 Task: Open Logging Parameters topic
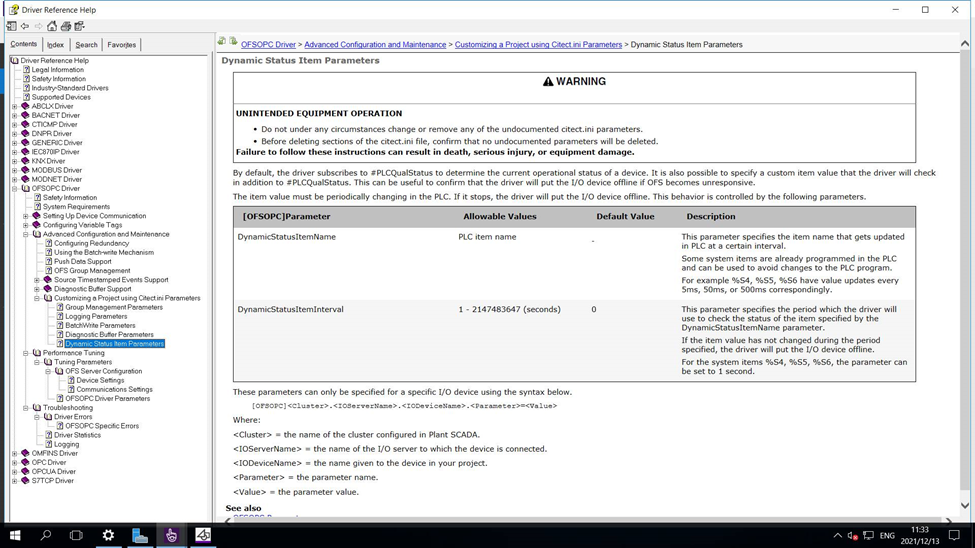tap(96, 317)
